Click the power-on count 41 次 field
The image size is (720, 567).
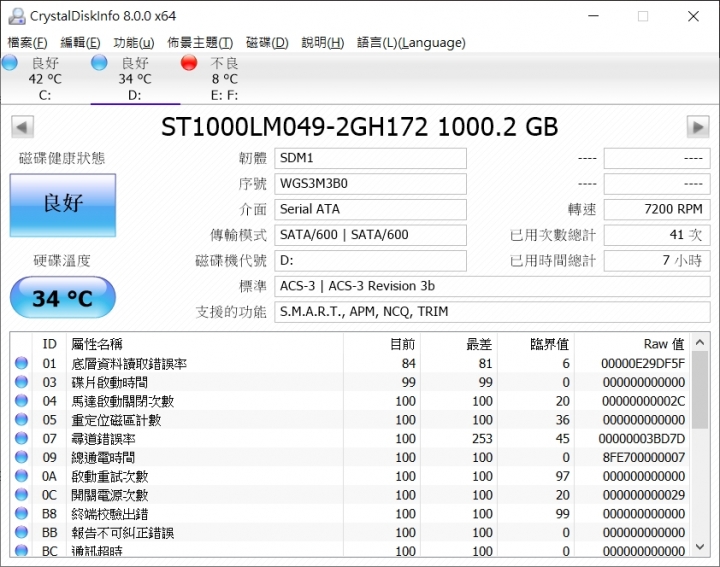[x=657, y=235]
